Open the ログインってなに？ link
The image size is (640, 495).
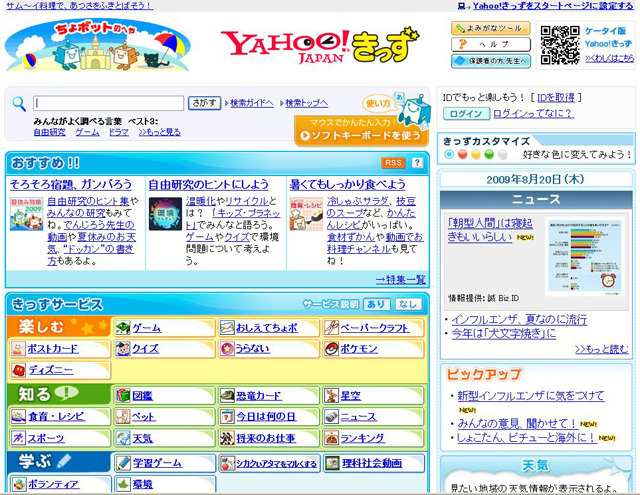pos(533,113)
